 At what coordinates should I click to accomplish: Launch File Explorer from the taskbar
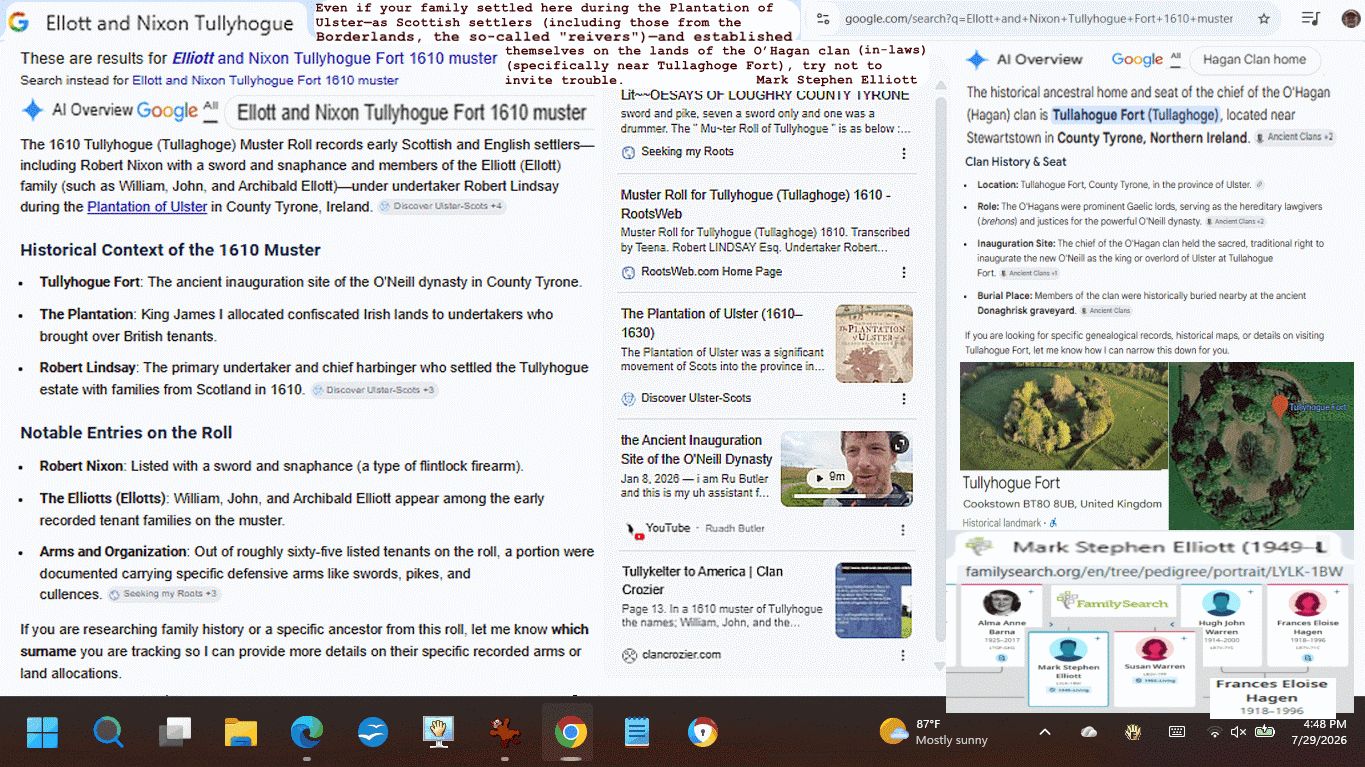tap(241, 733)
